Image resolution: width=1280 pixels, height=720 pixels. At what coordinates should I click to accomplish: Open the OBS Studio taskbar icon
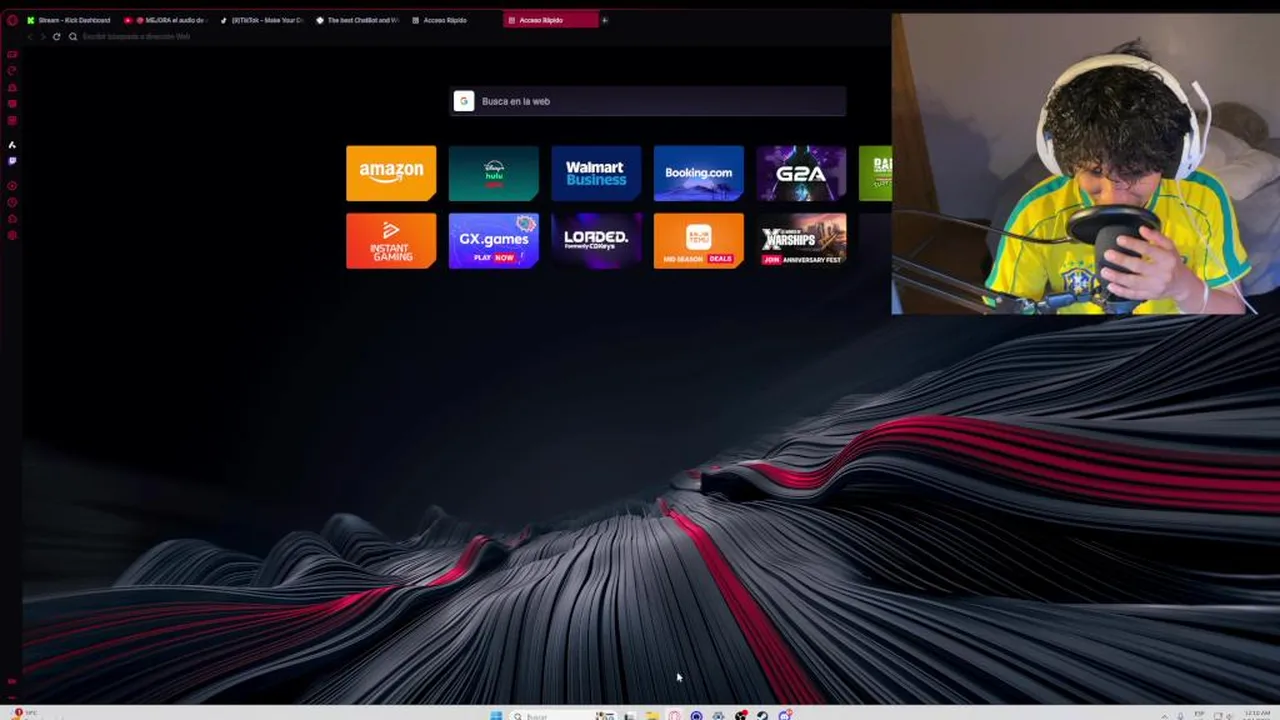tap(741, 715)
